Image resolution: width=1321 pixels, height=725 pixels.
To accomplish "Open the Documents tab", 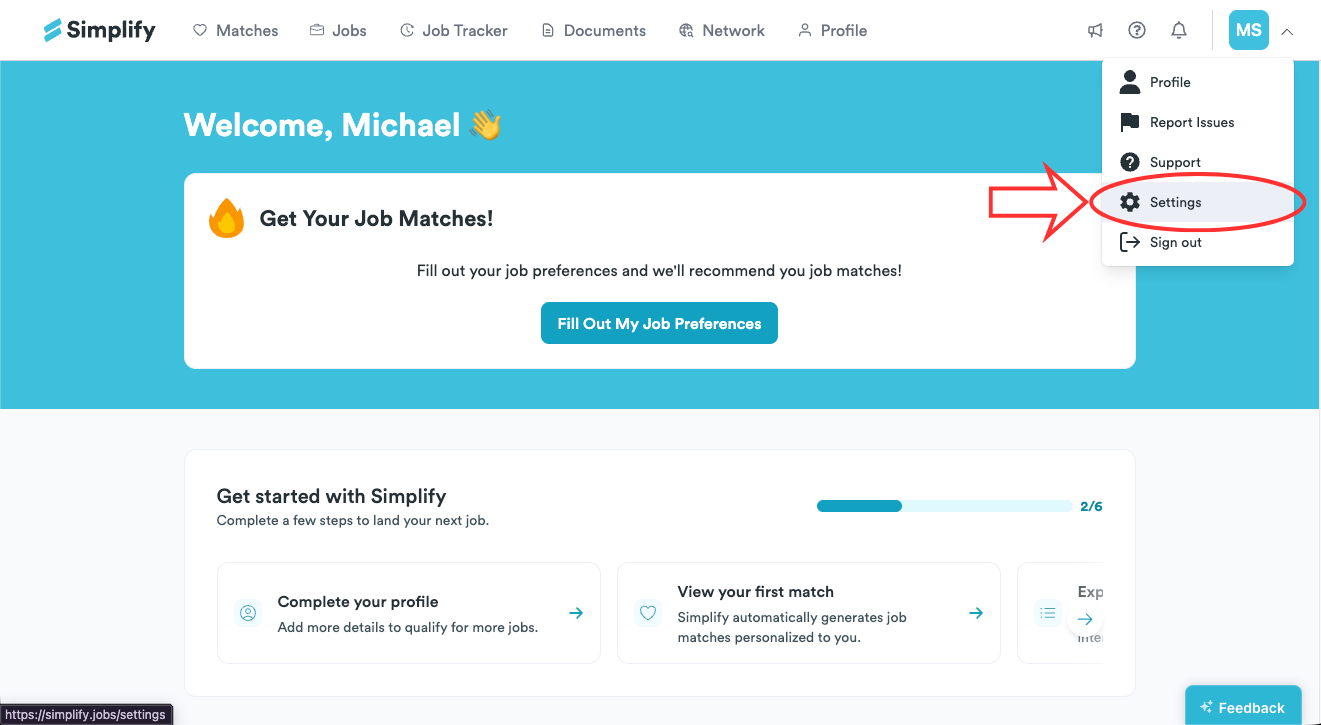I will 593,30.
